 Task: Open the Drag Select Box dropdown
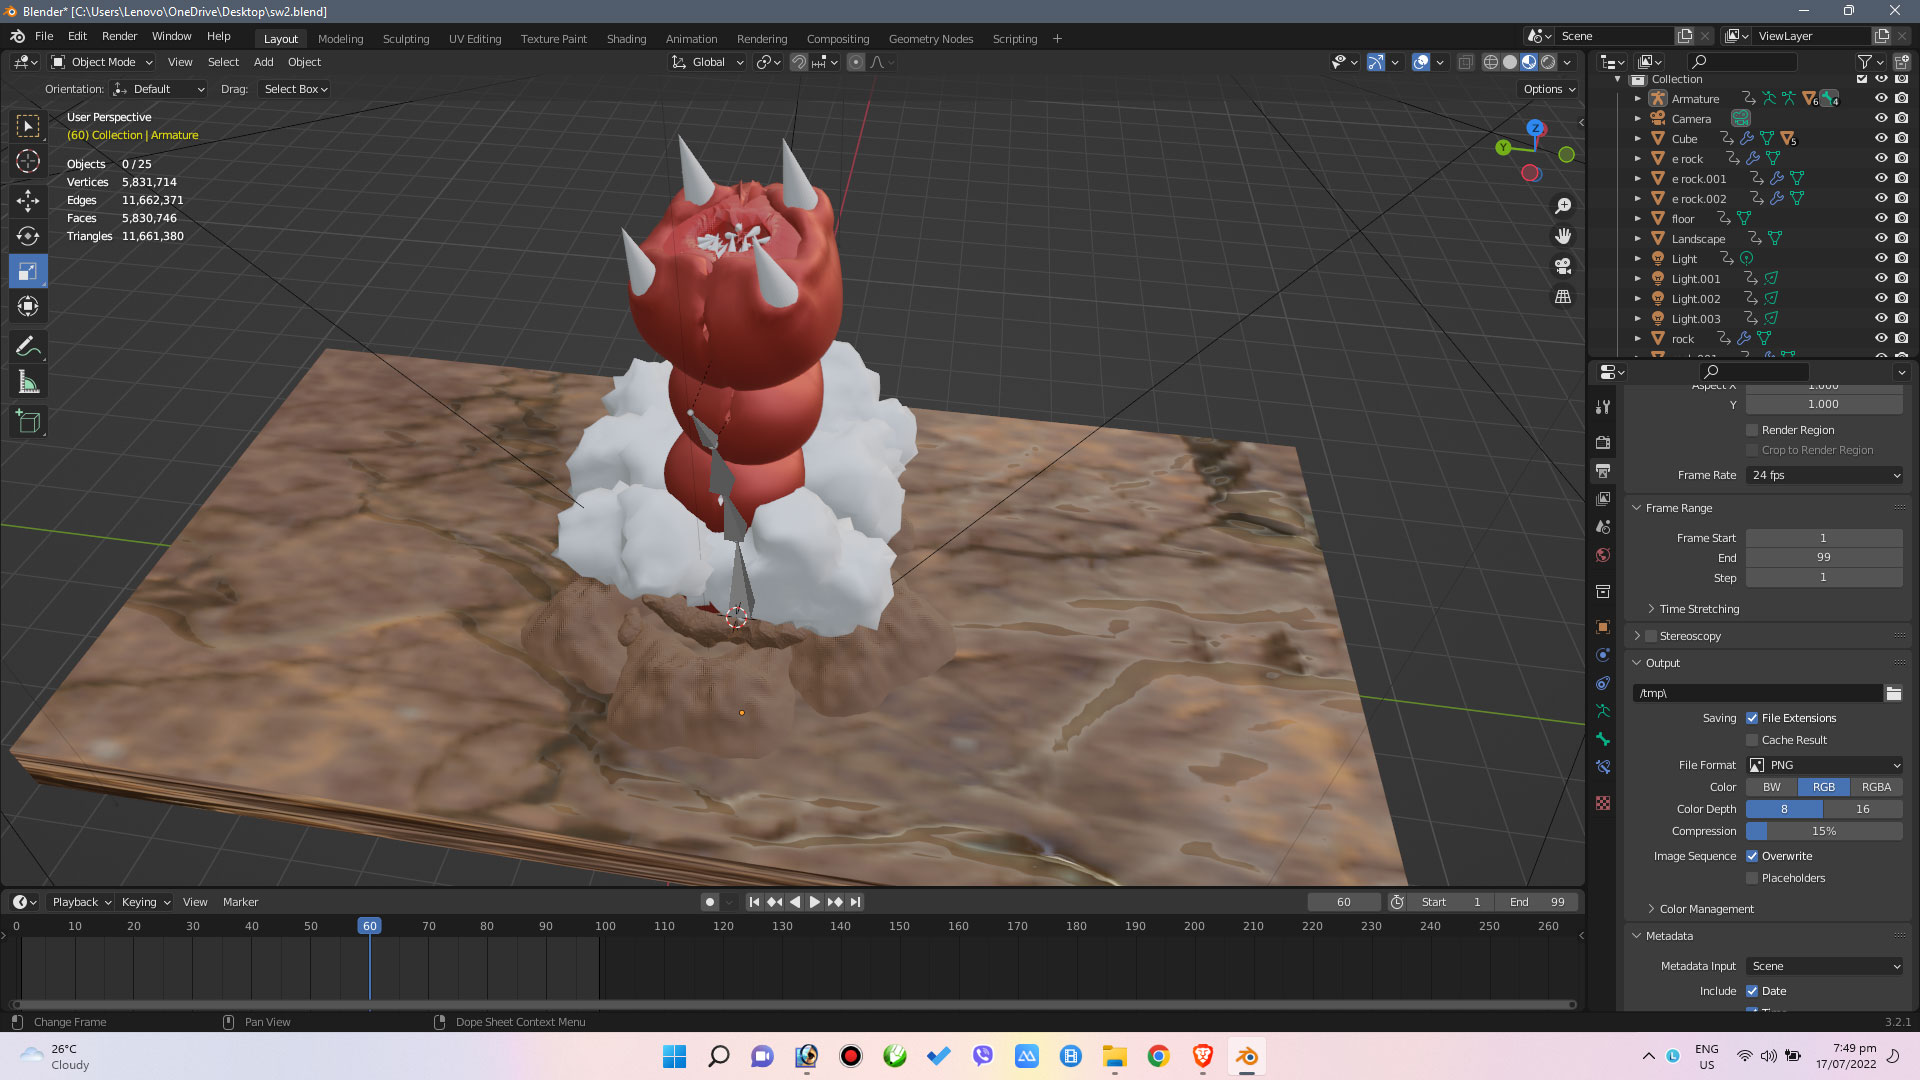(x=295, y=89)
